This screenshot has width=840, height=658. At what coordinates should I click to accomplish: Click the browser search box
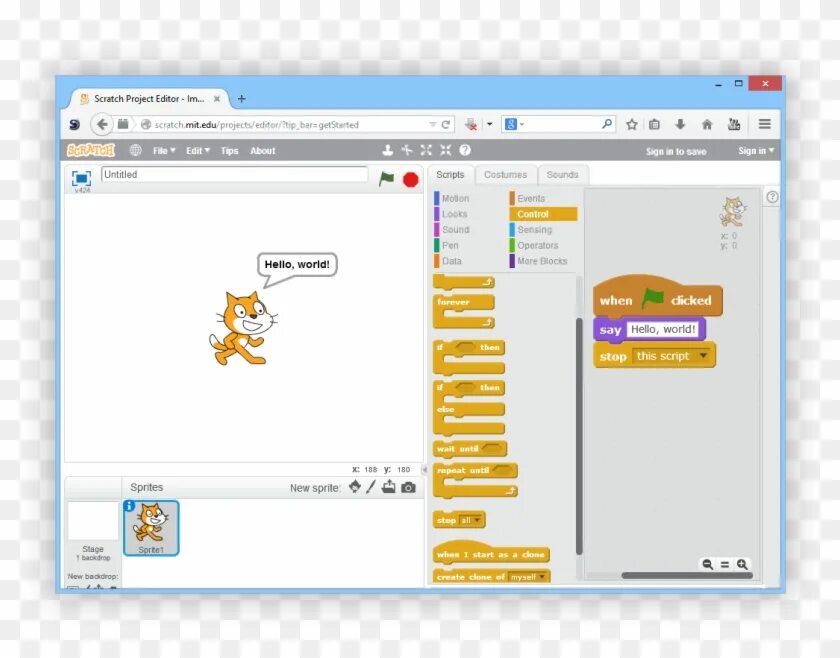561,124
